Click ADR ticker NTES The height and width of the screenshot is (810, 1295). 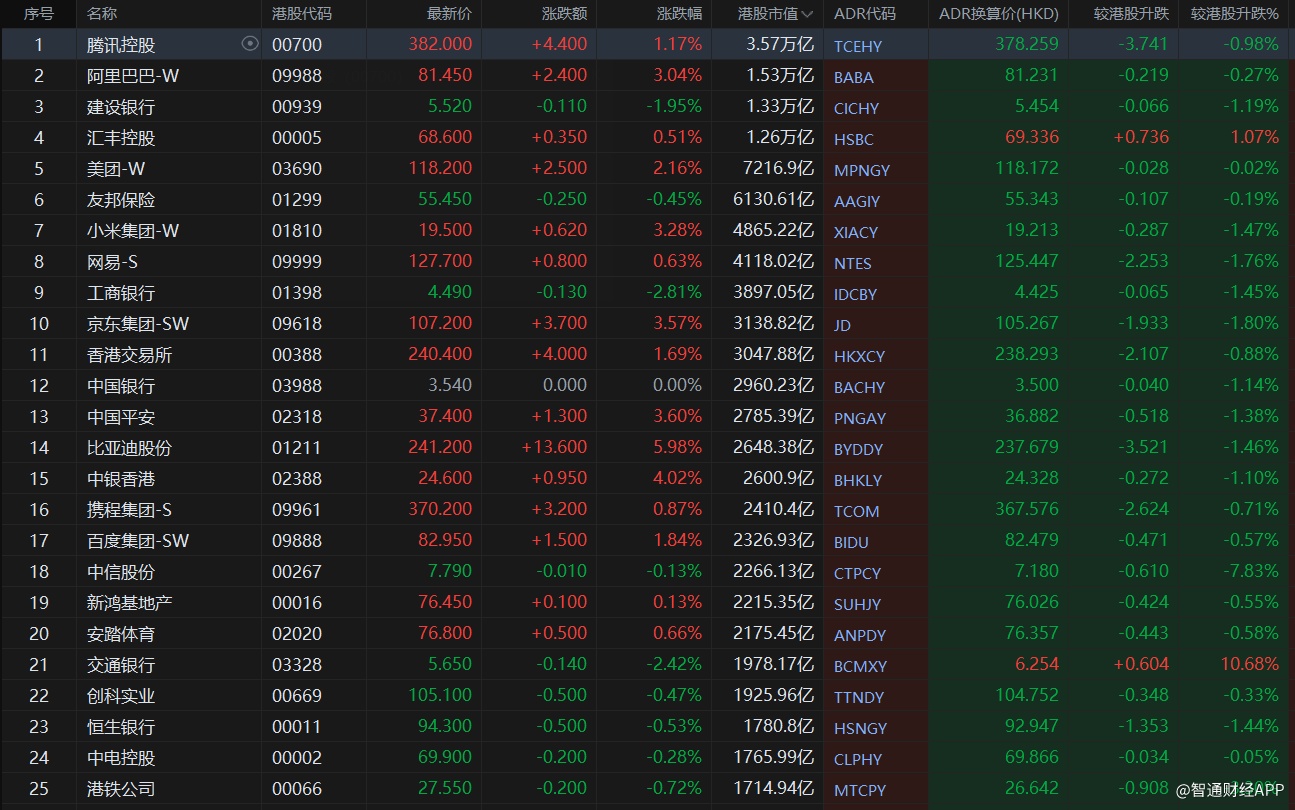tap(853, 263)
